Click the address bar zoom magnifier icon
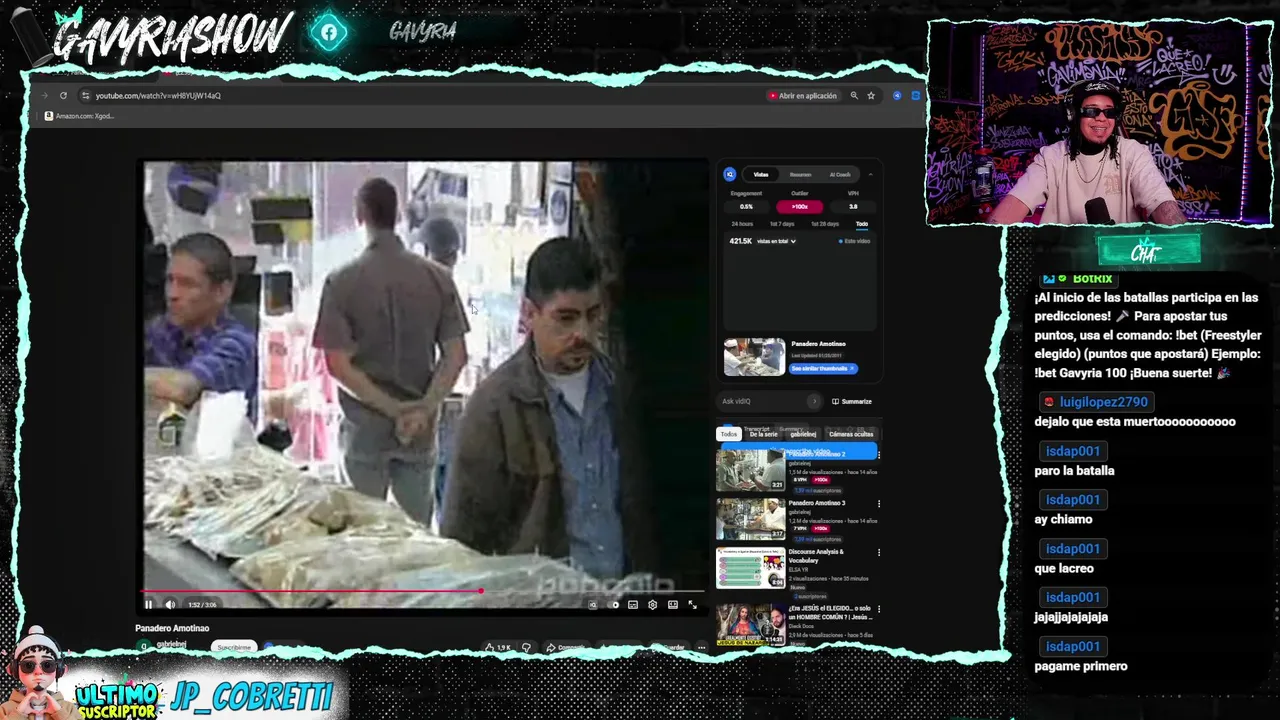 (x=854, y=95)
